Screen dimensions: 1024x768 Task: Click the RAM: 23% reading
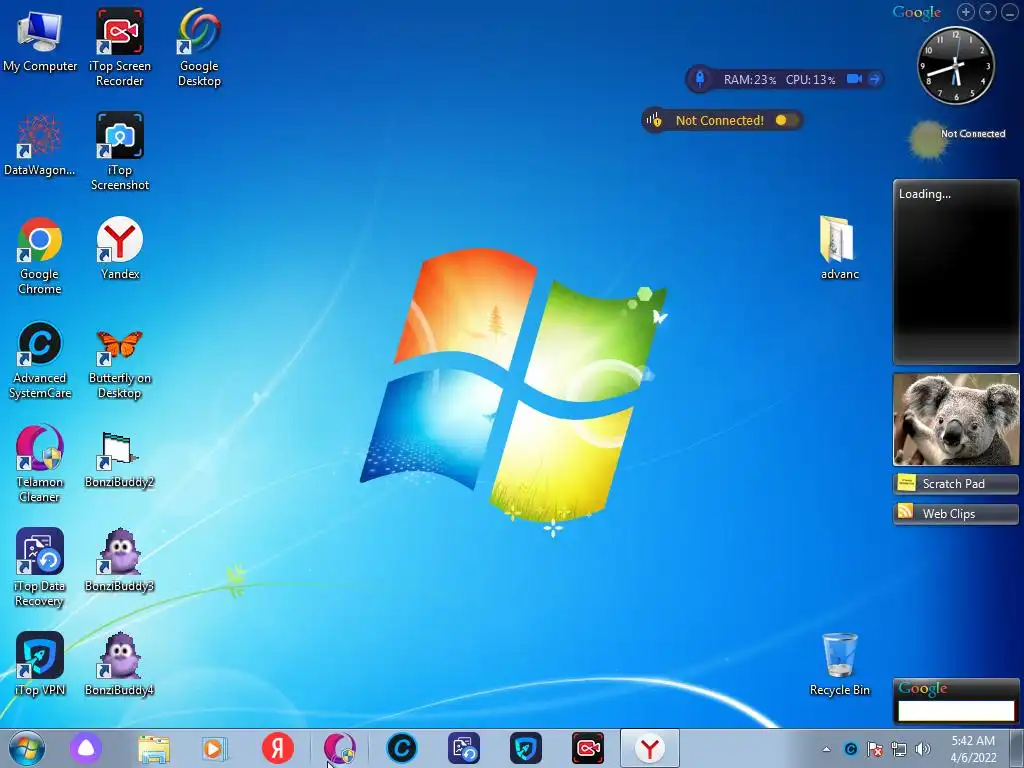click(750, 80)
